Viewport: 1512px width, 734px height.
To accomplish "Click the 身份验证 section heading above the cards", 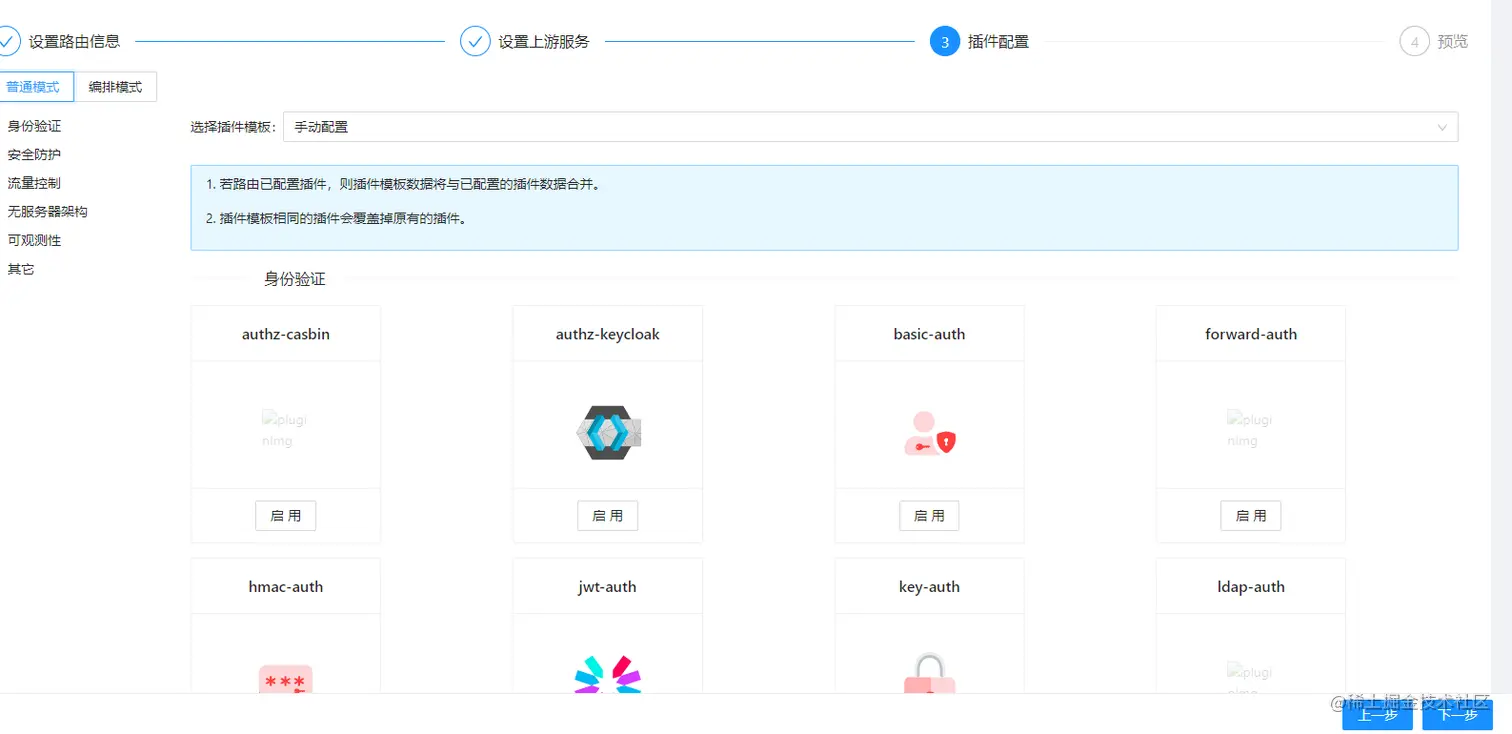I will [x=295, y=279].
